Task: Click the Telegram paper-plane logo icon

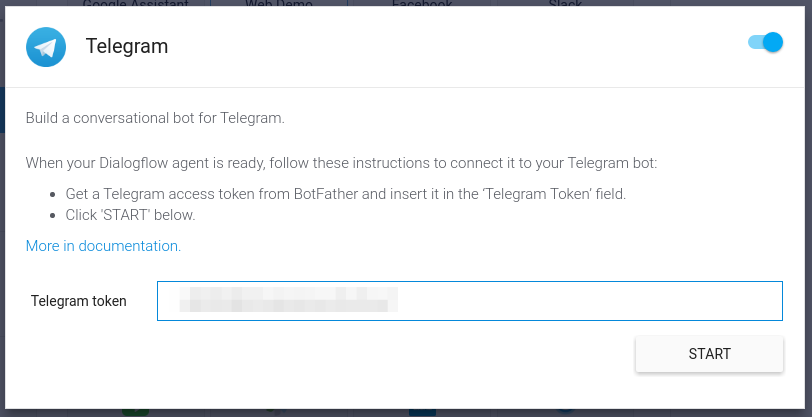Action: coord(46,46)
